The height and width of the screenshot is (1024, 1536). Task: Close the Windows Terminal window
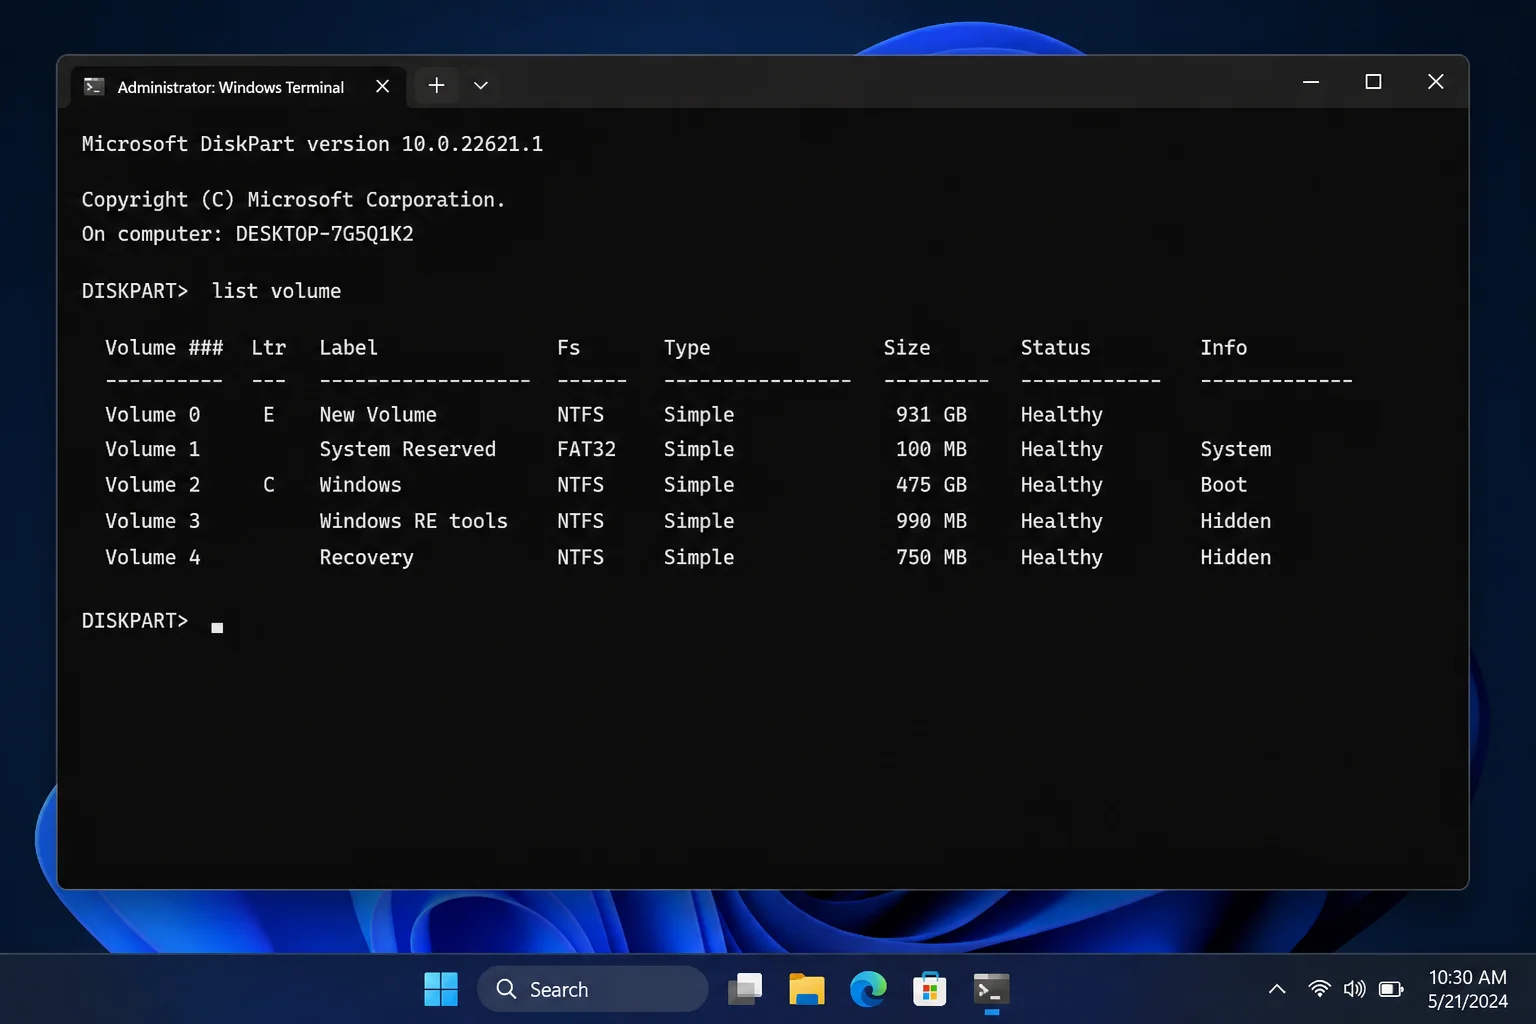point(1435,82)
